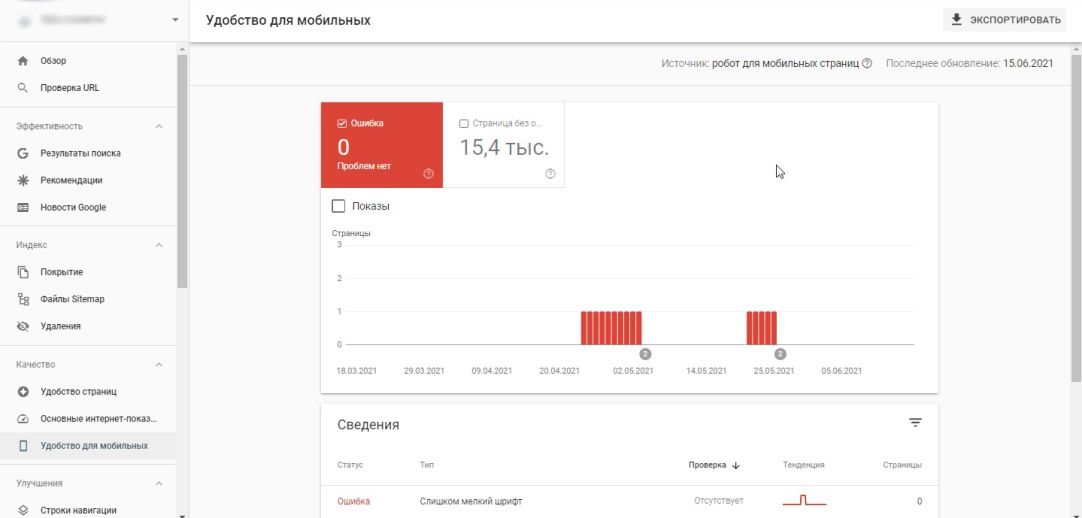Click the Проверка URL magnifier icon
This screenshot has width=1082, height=518.
pos(23,88)
